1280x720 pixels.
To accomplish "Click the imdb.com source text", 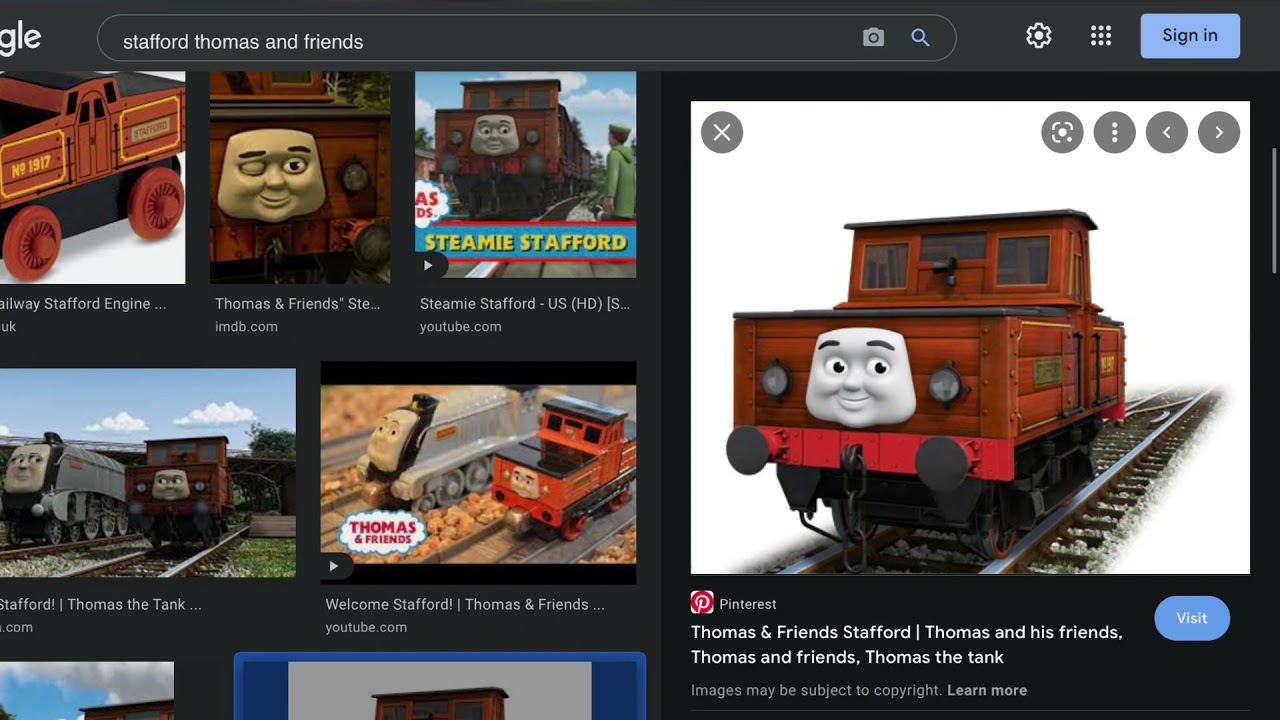I will (246, 327).
